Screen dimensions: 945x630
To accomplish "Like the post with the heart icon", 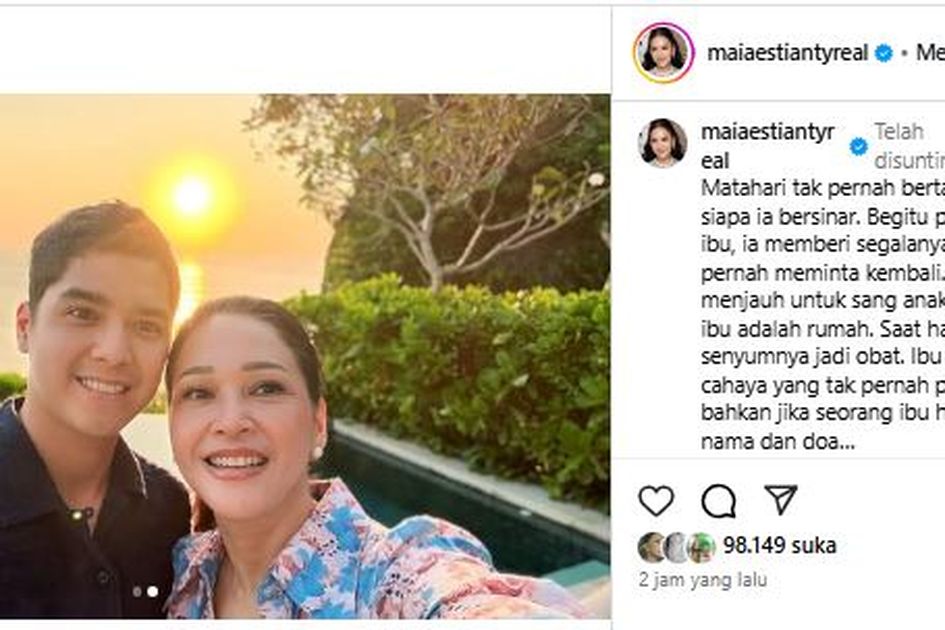I will coord(656,500).
